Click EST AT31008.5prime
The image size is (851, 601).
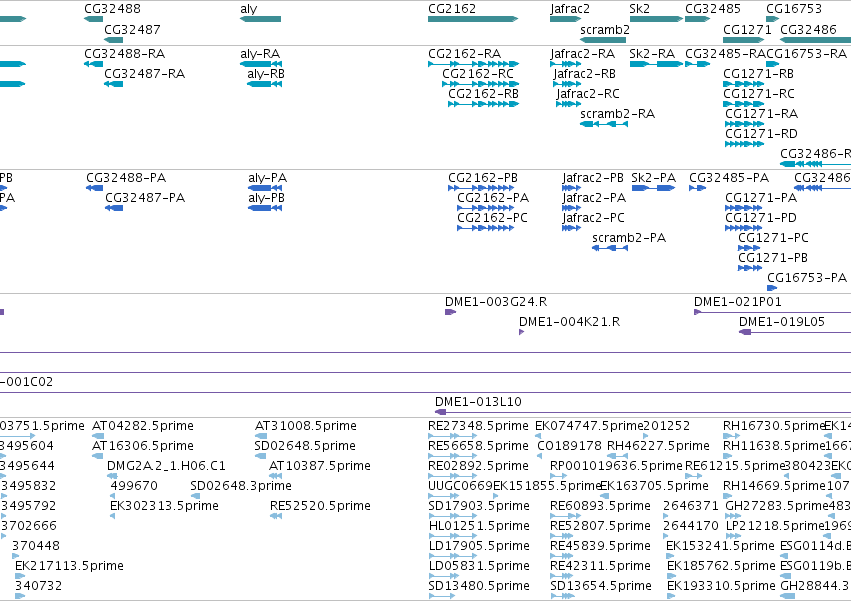pos(261,436)
